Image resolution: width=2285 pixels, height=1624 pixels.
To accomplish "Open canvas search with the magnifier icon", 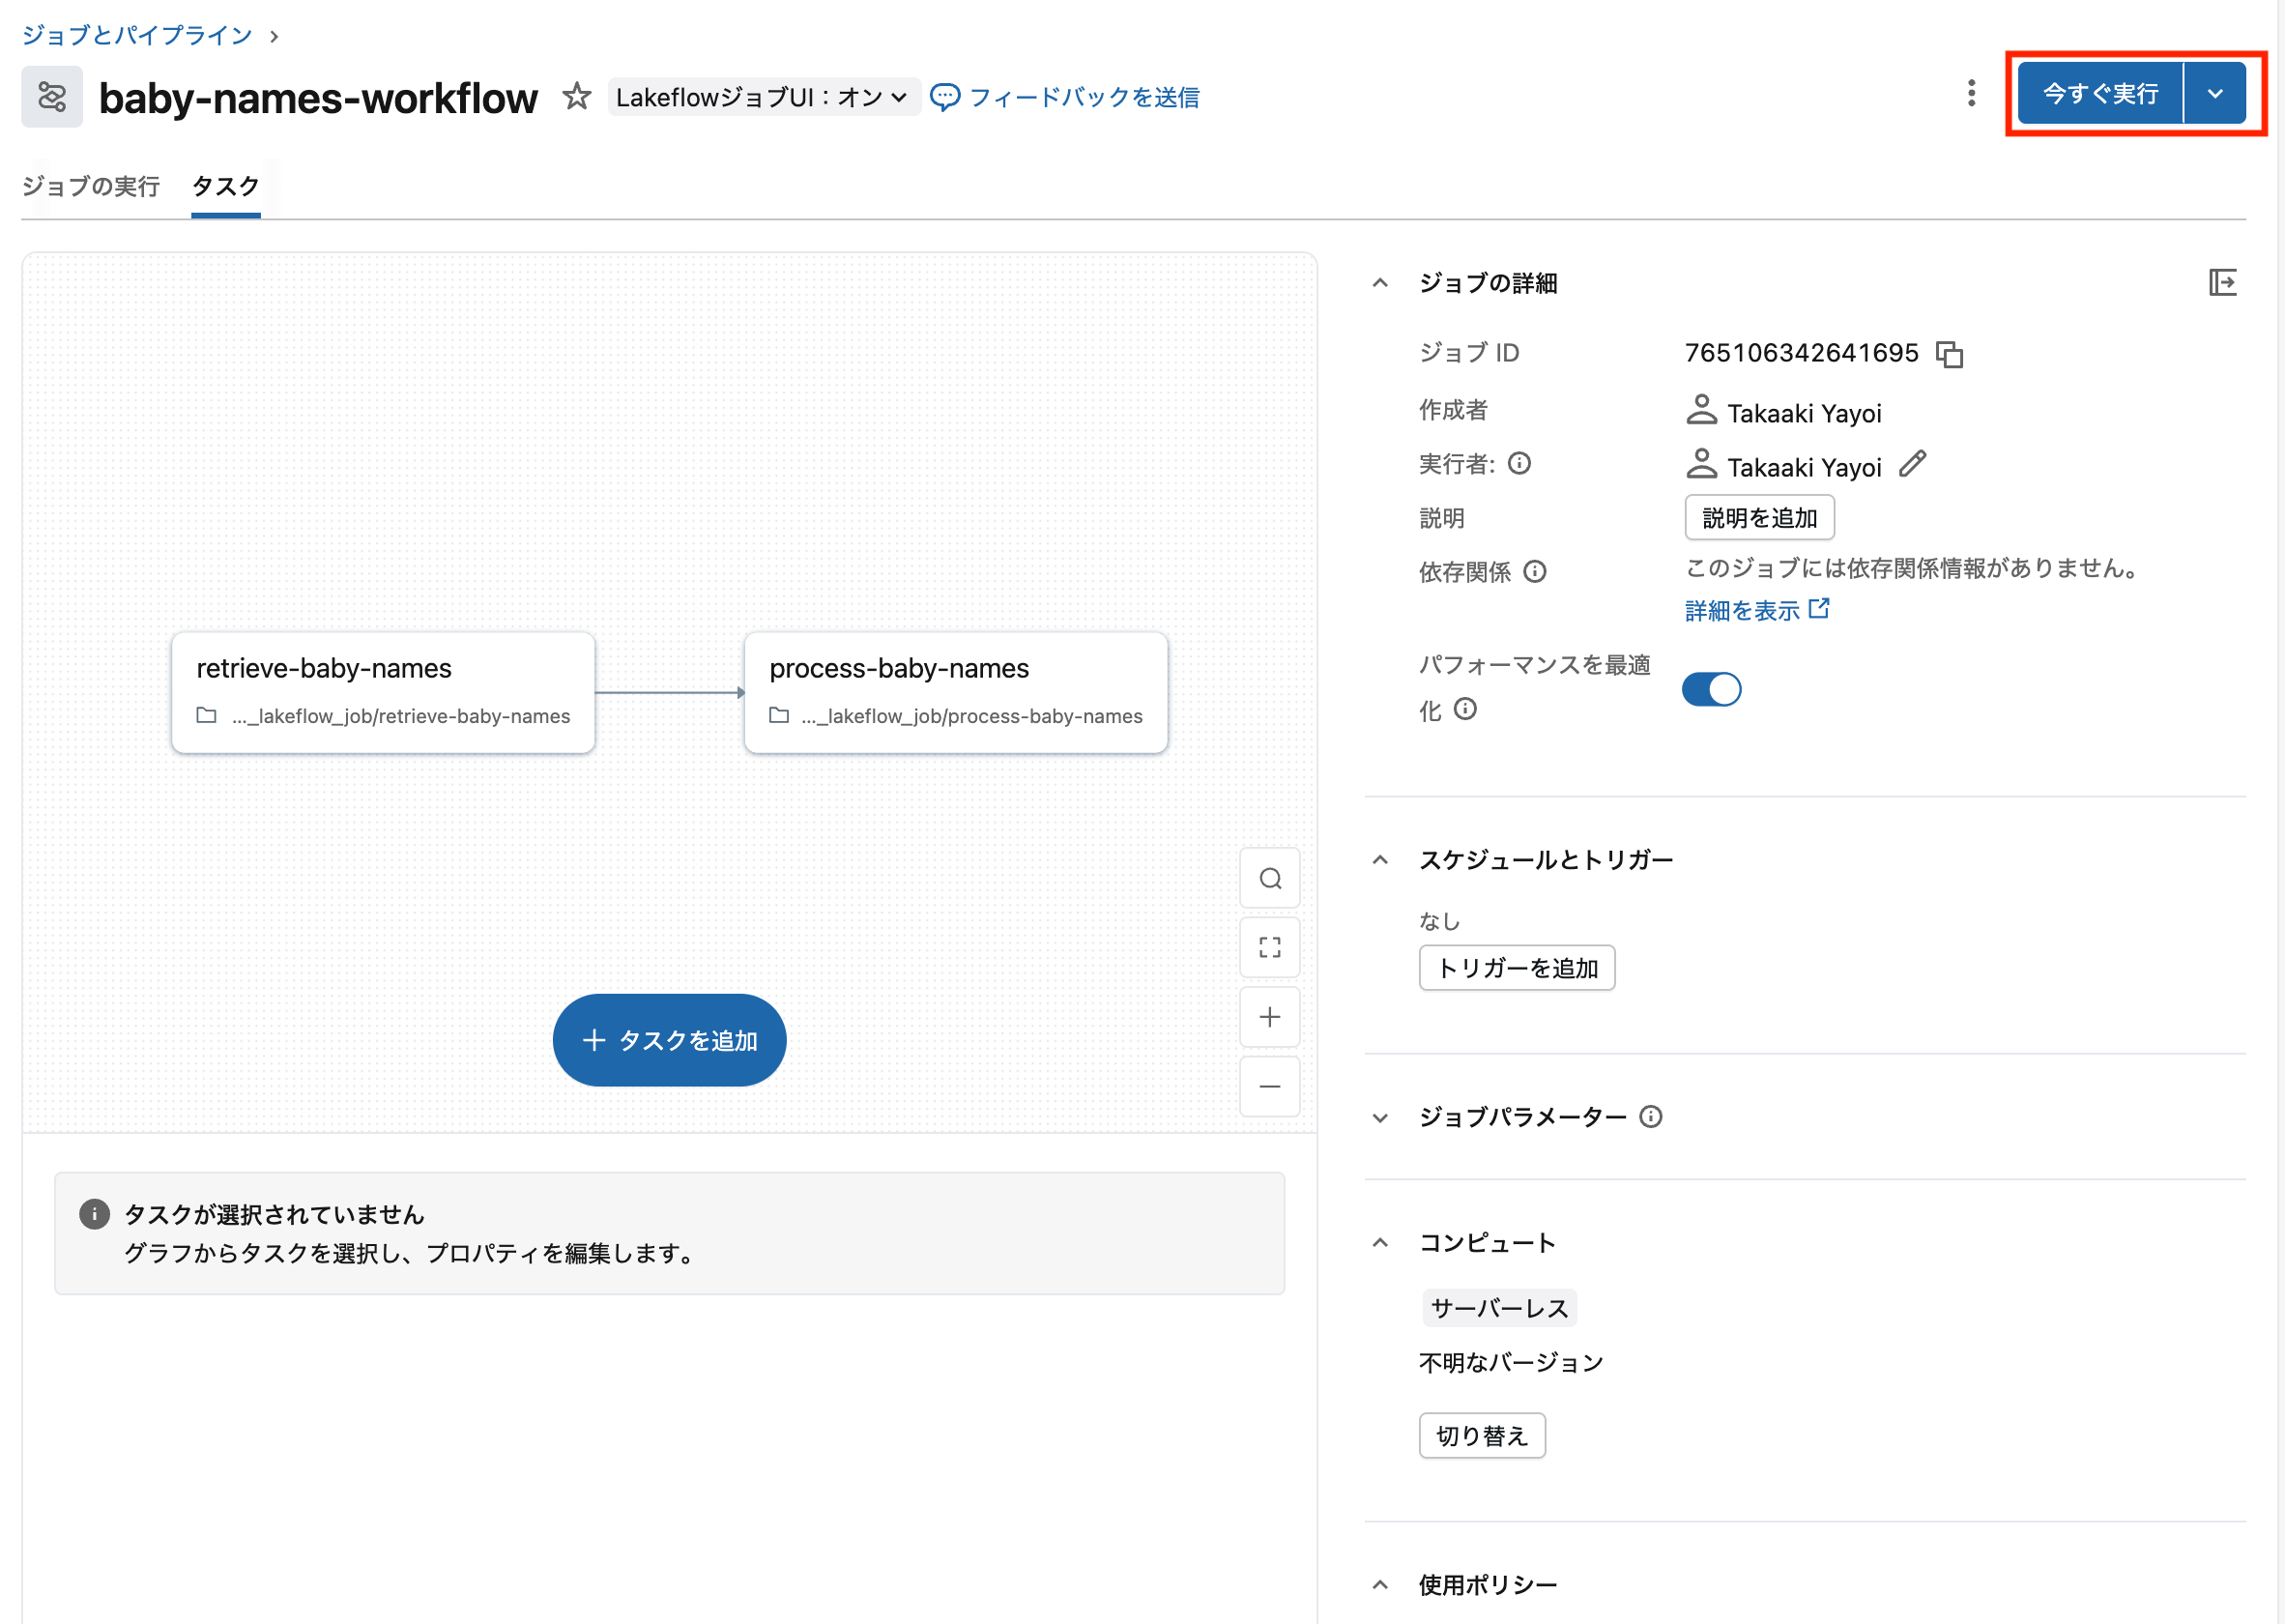I will click(1269, 878).
